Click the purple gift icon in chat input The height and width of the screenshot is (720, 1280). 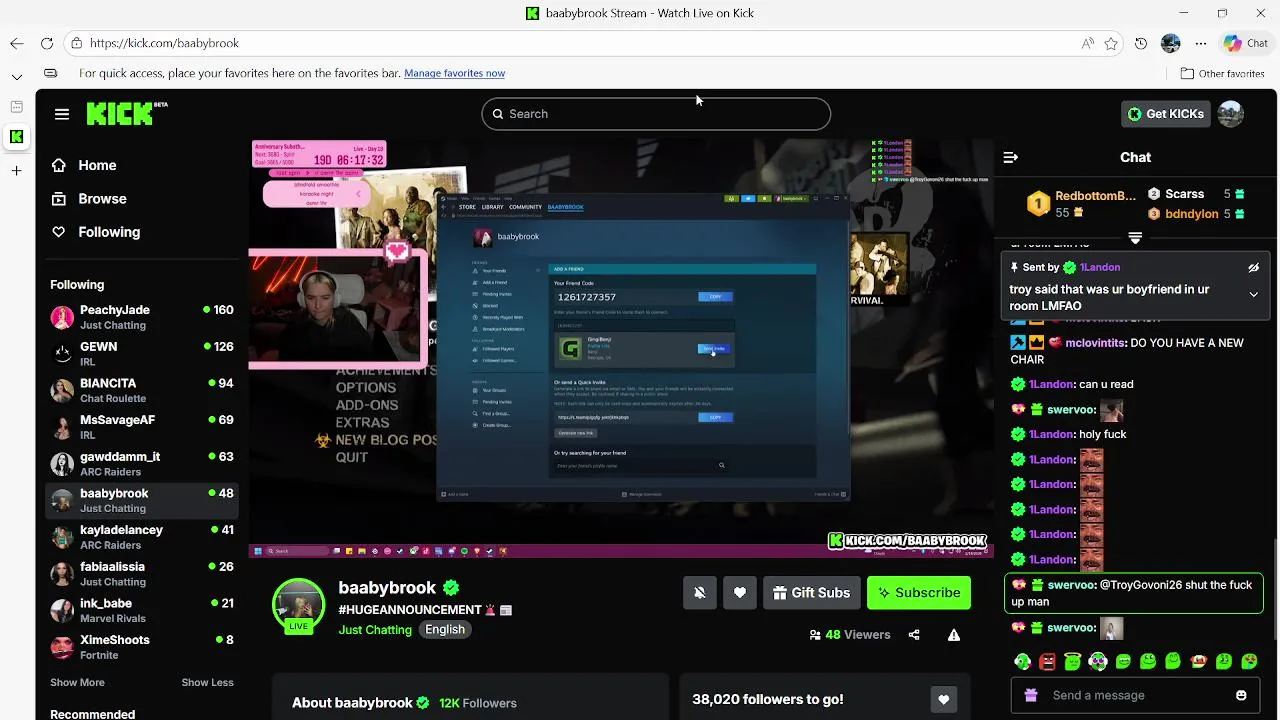(1031, 695)
